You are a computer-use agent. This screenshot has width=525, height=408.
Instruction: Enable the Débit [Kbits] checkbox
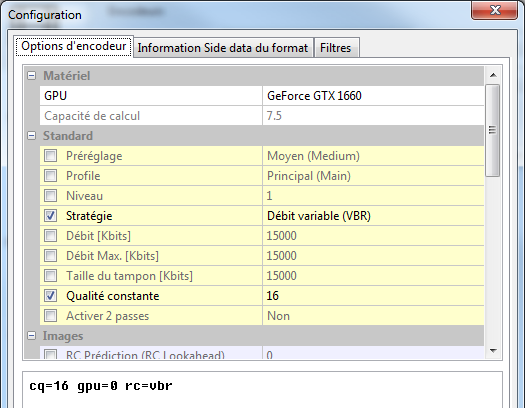point(51,236)
